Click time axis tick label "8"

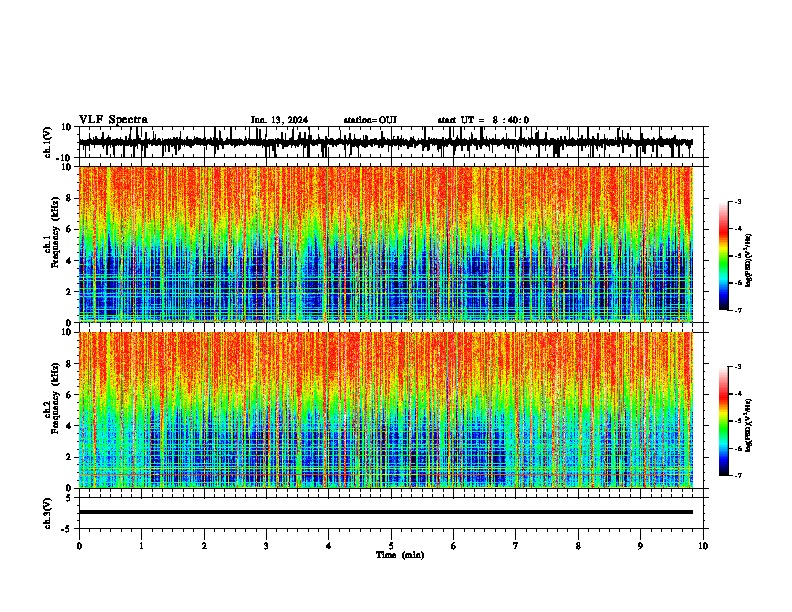(578, 546)
